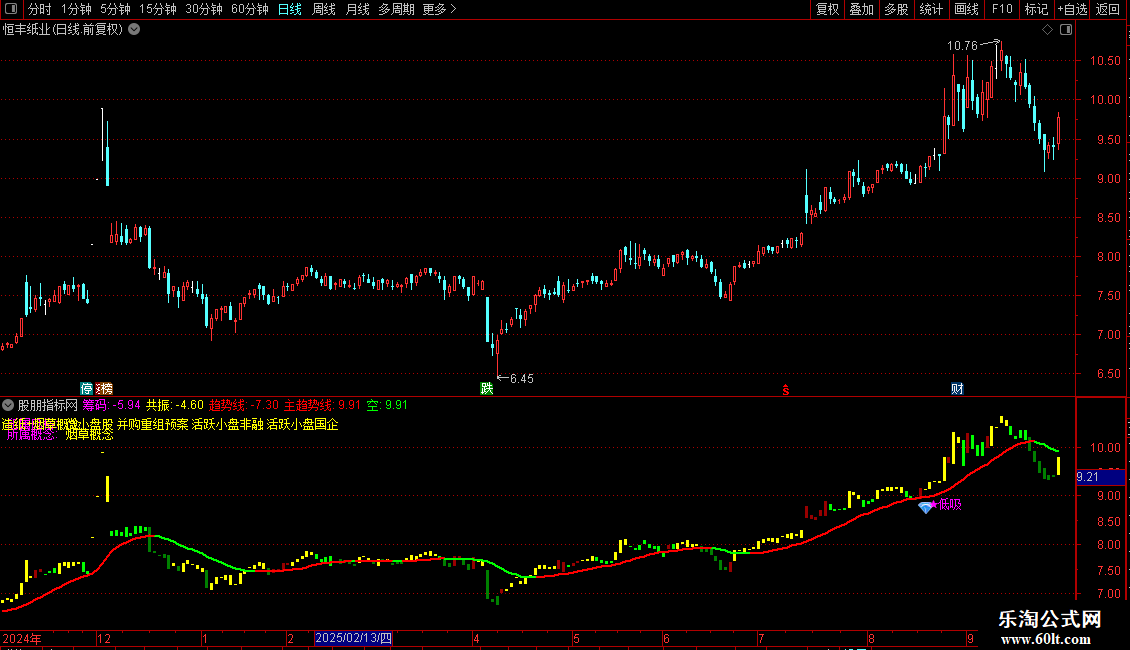Image resolution: width=1130 pixels, height=650 pixels.
Task: Click the red S event marker
Action: pyautogui.click(x=786, y=390)
